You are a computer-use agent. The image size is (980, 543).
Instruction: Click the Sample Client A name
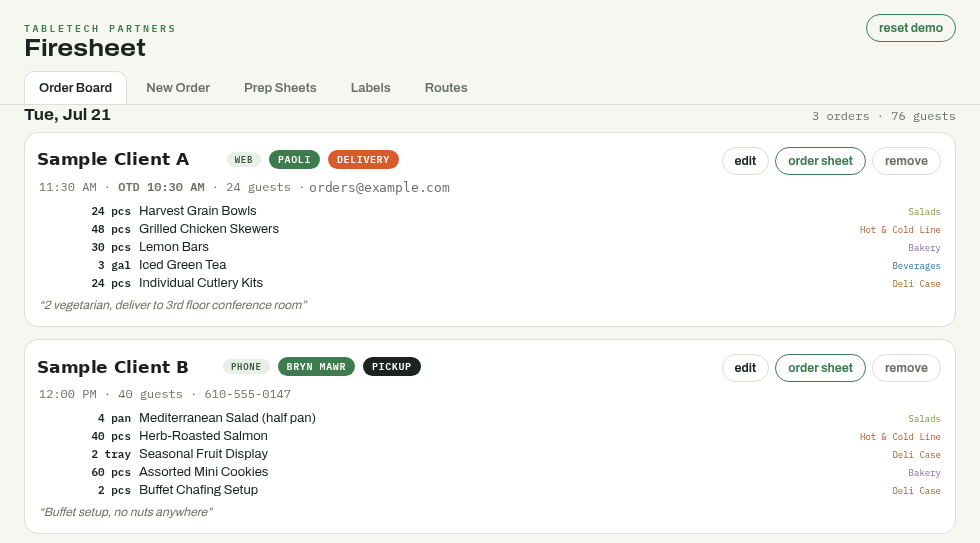click(113, 159)
